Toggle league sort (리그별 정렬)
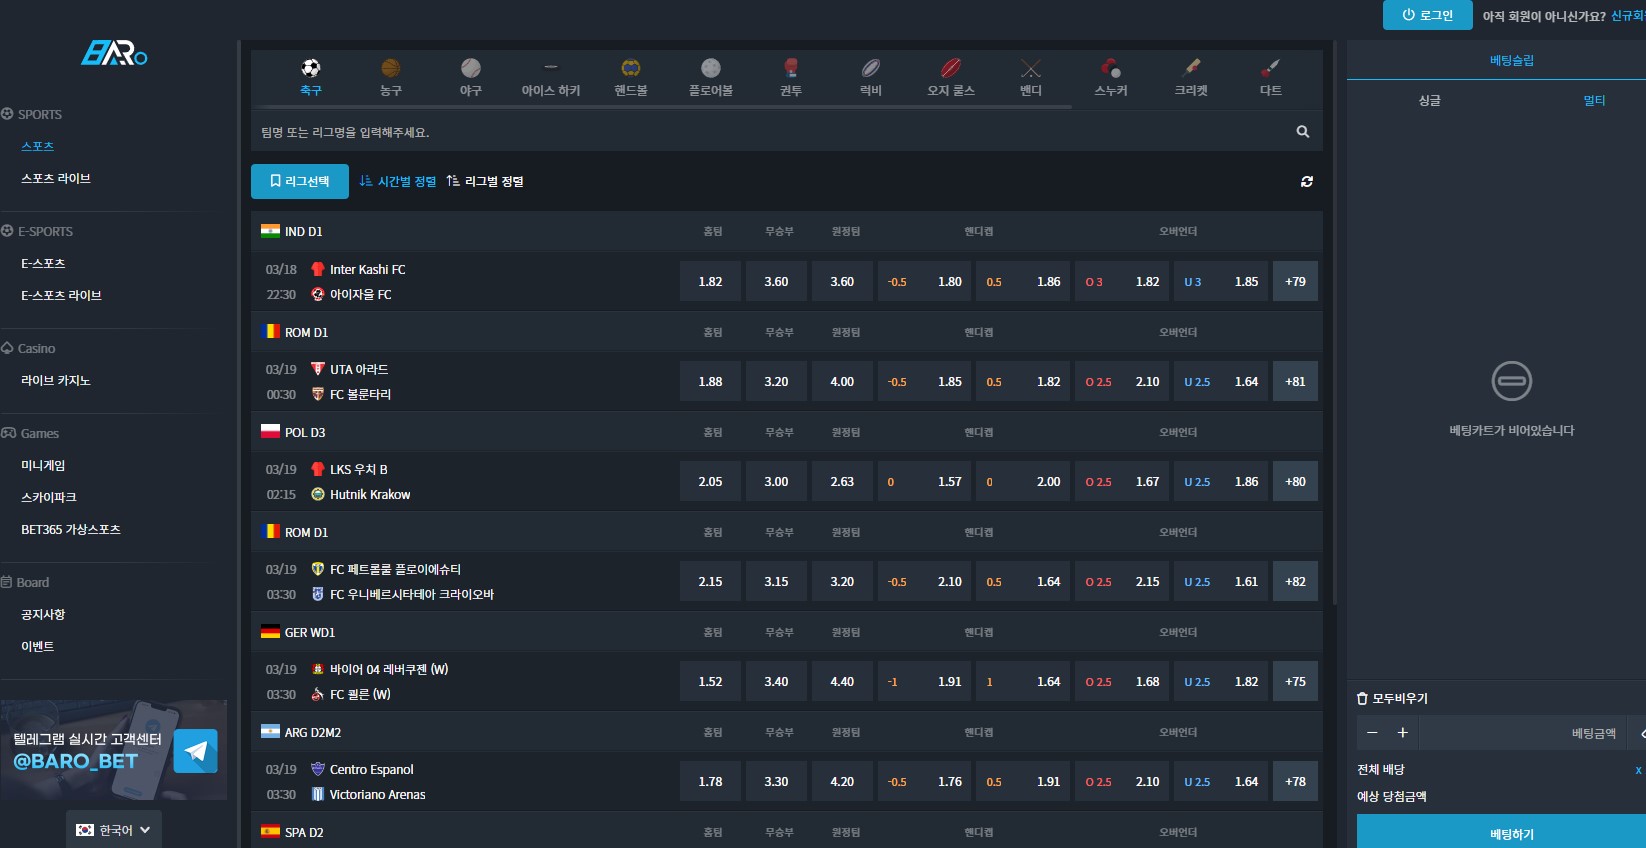 point(485,182)
